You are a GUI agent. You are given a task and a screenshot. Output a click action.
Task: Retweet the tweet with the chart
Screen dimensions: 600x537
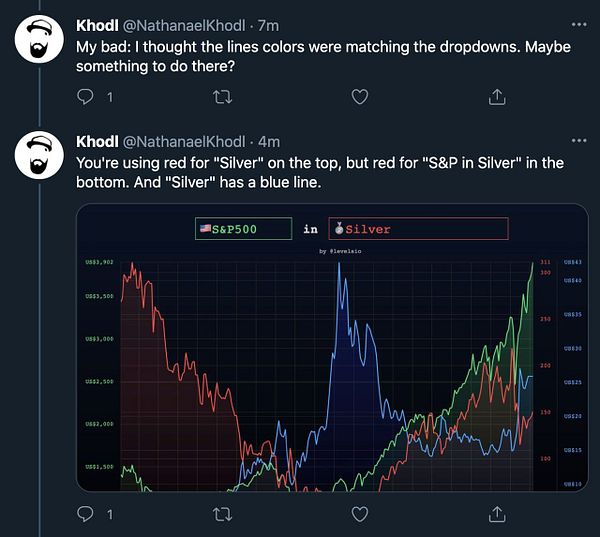click(224, 514)
